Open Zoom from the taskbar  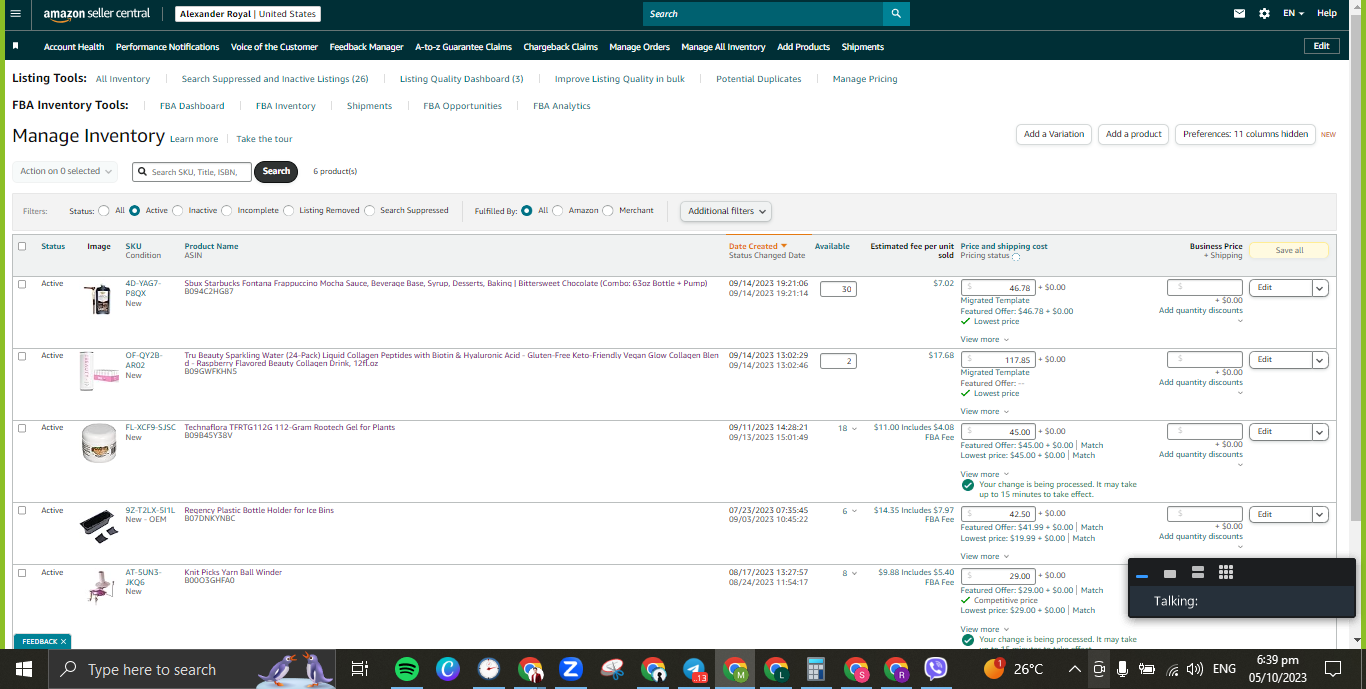pos(571,669)
